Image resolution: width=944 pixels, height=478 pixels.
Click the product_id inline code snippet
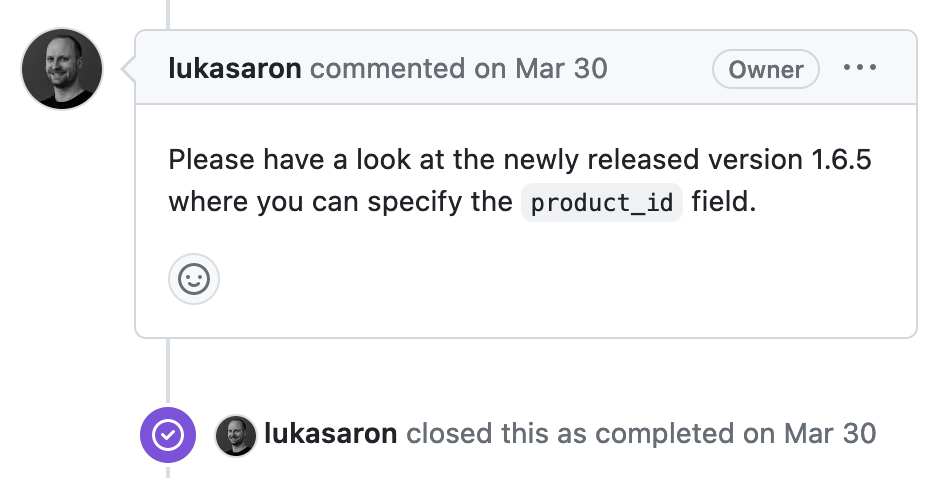(x=602, y=203)
